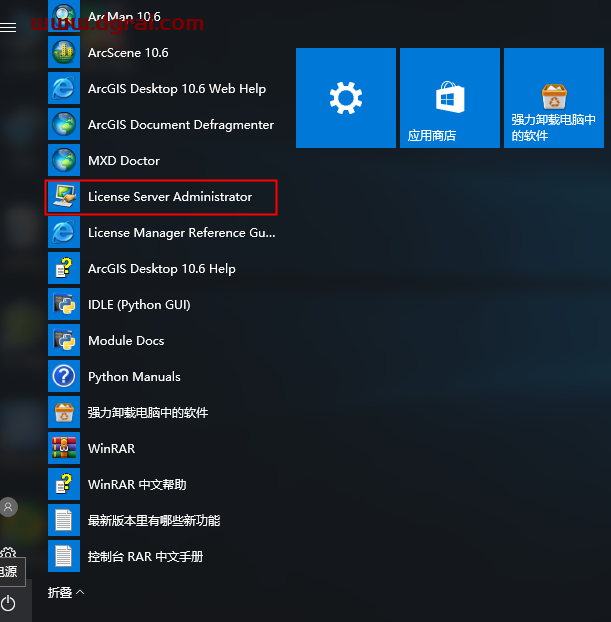Click the 强力卸载电脑中的软件 tile

(x=553, y=98)
